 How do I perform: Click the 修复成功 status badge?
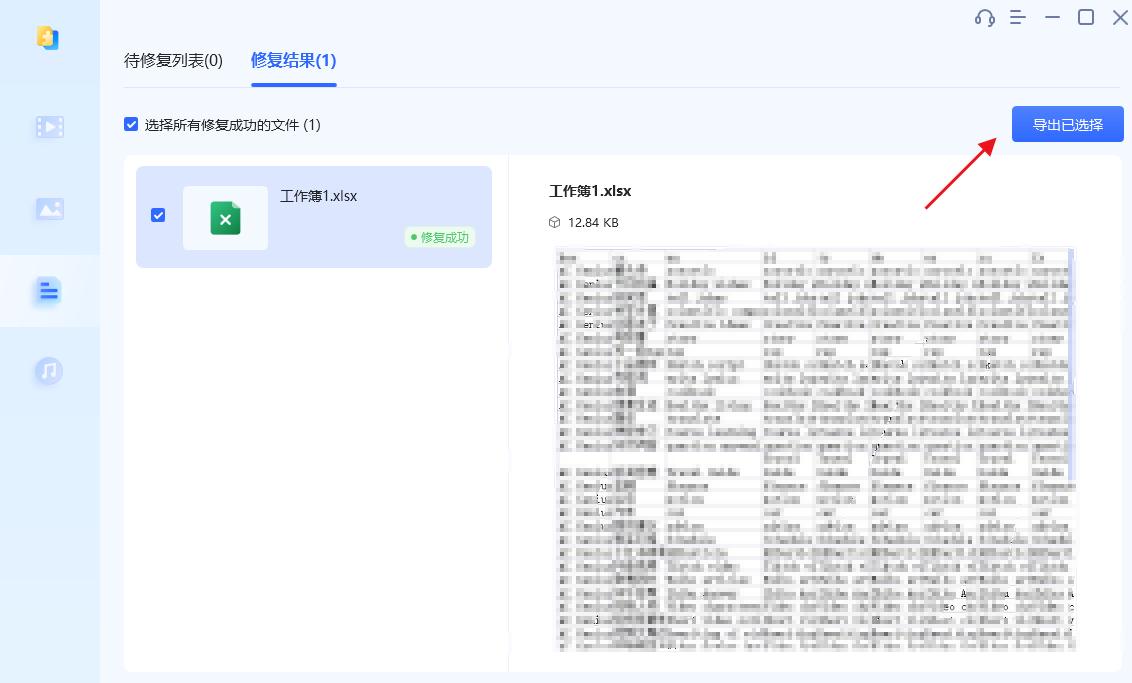click(438, 238)
